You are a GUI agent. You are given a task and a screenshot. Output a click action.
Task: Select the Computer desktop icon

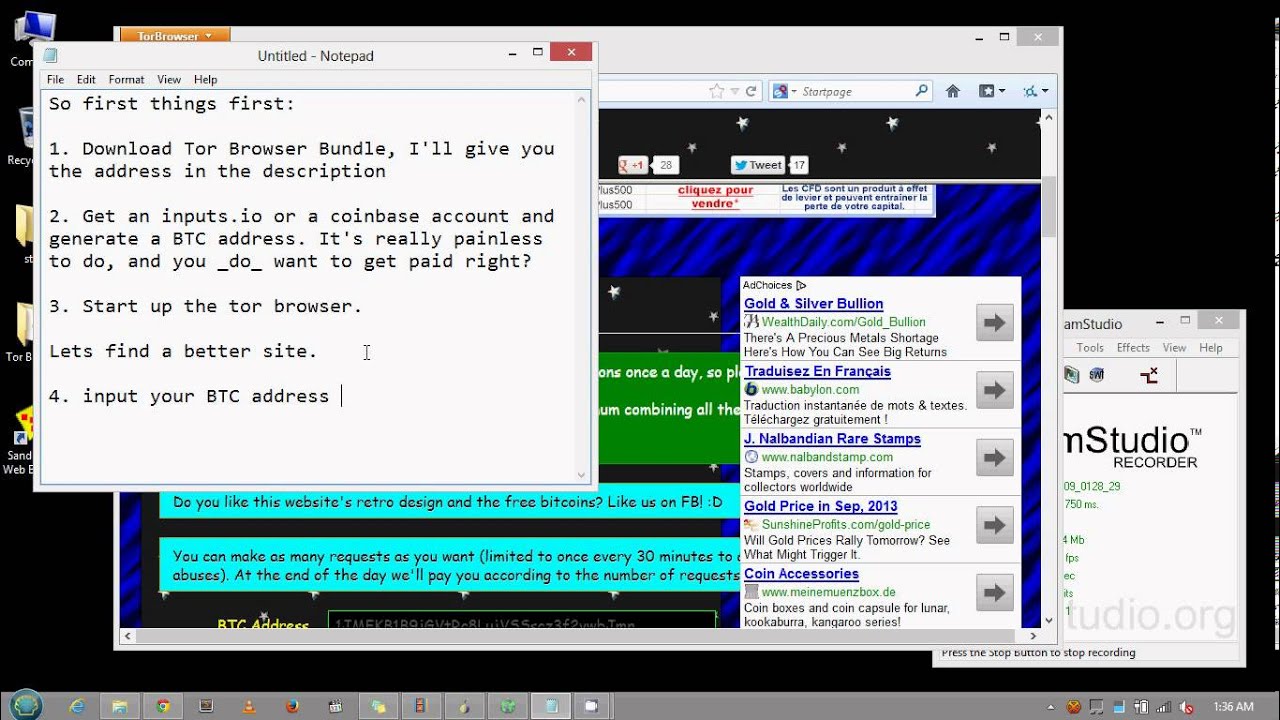[x=22, y=40]
